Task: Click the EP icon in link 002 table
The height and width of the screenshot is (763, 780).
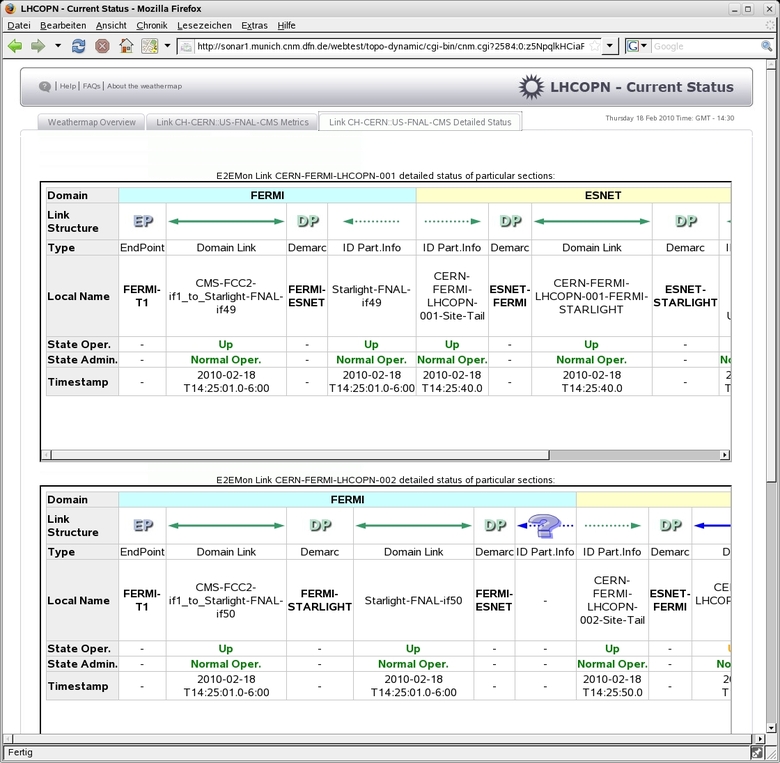Action: coord(143,526)
